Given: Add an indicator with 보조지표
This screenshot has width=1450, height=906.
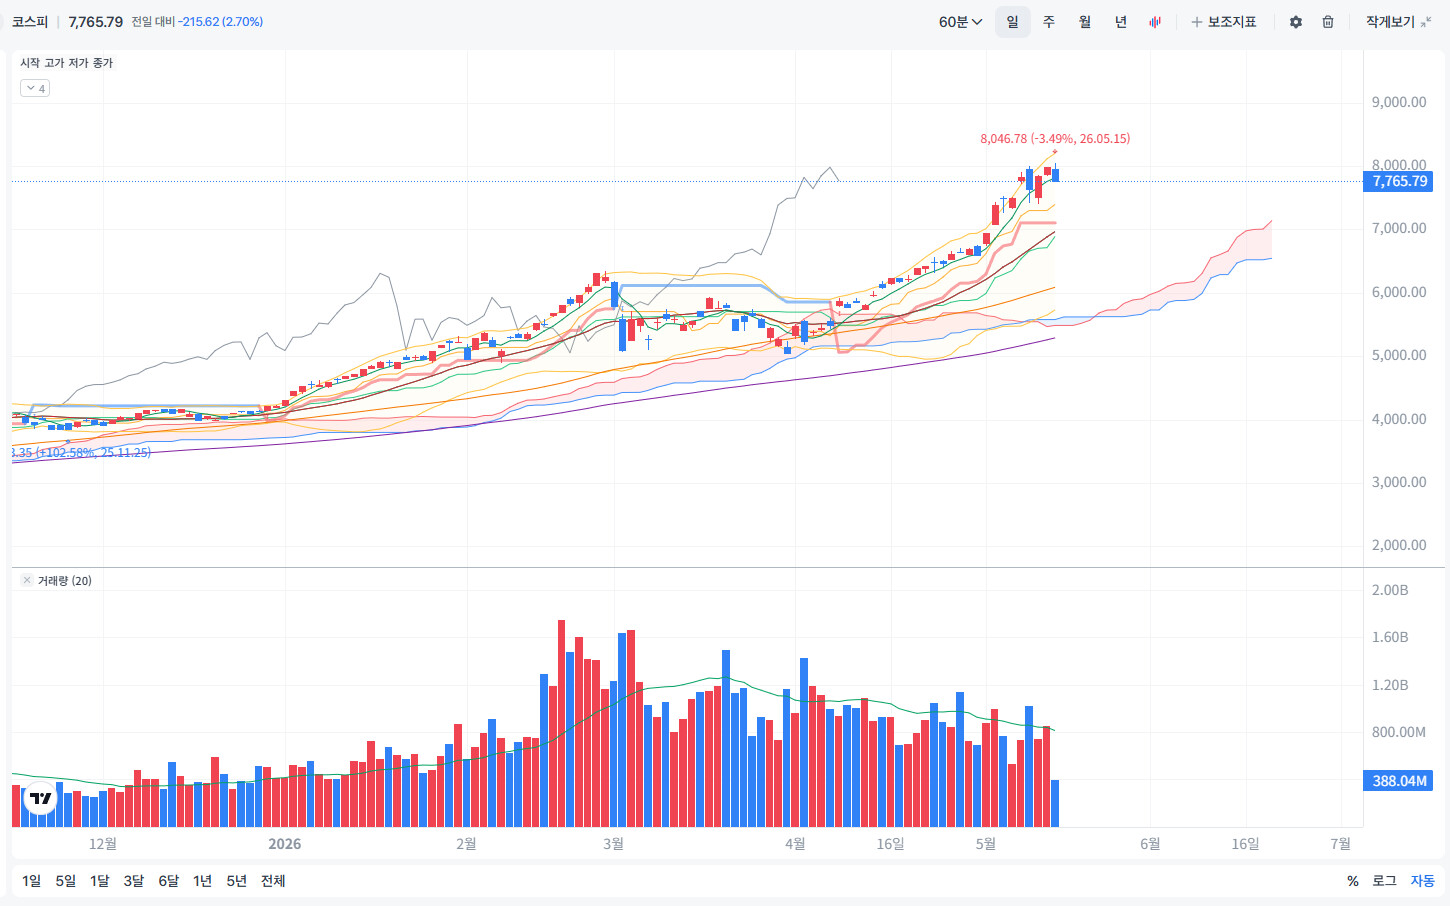Looking at the screenshot, I should point(1223,22).
